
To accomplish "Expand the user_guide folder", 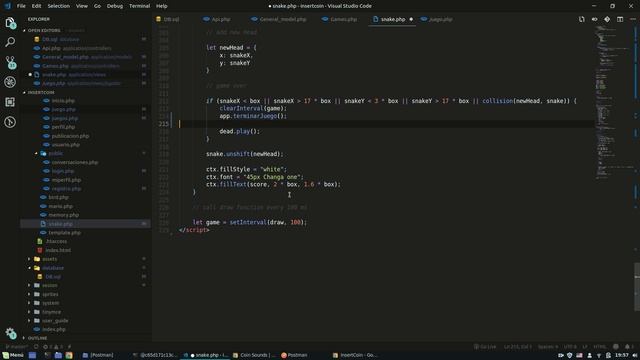I will [55, 321].
